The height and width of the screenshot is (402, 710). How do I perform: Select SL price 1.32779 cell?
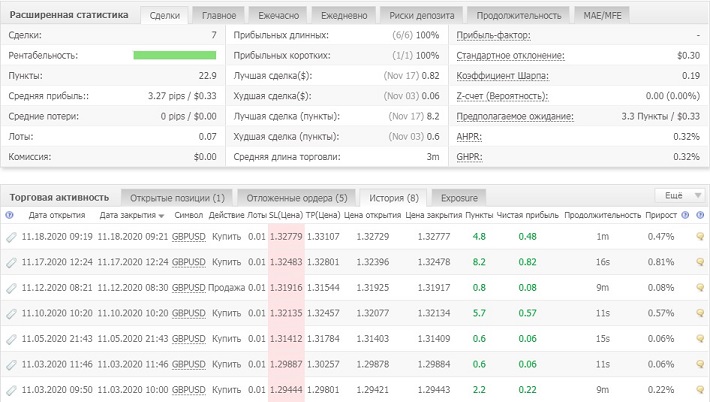tap(286, 237)
